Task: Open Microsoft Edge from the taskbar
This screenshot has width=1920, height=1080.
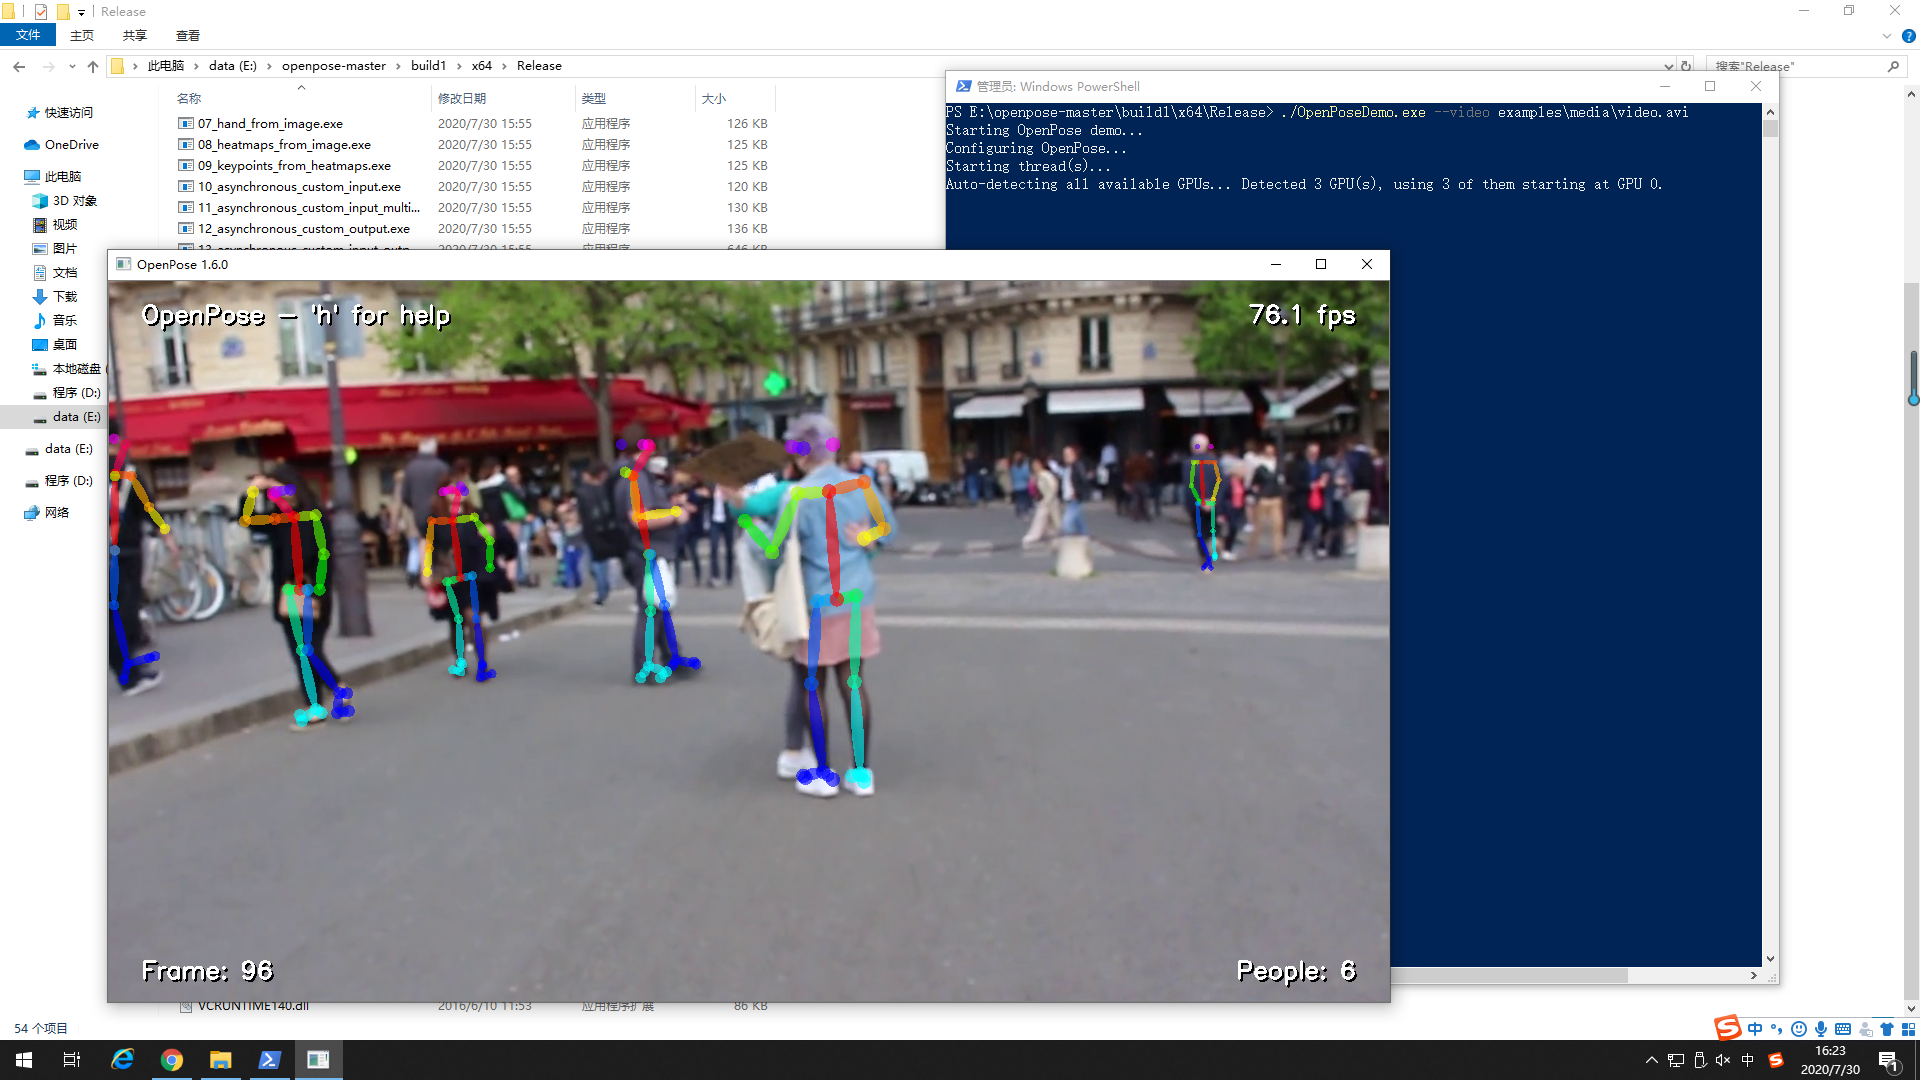Action: [122, 1059]
